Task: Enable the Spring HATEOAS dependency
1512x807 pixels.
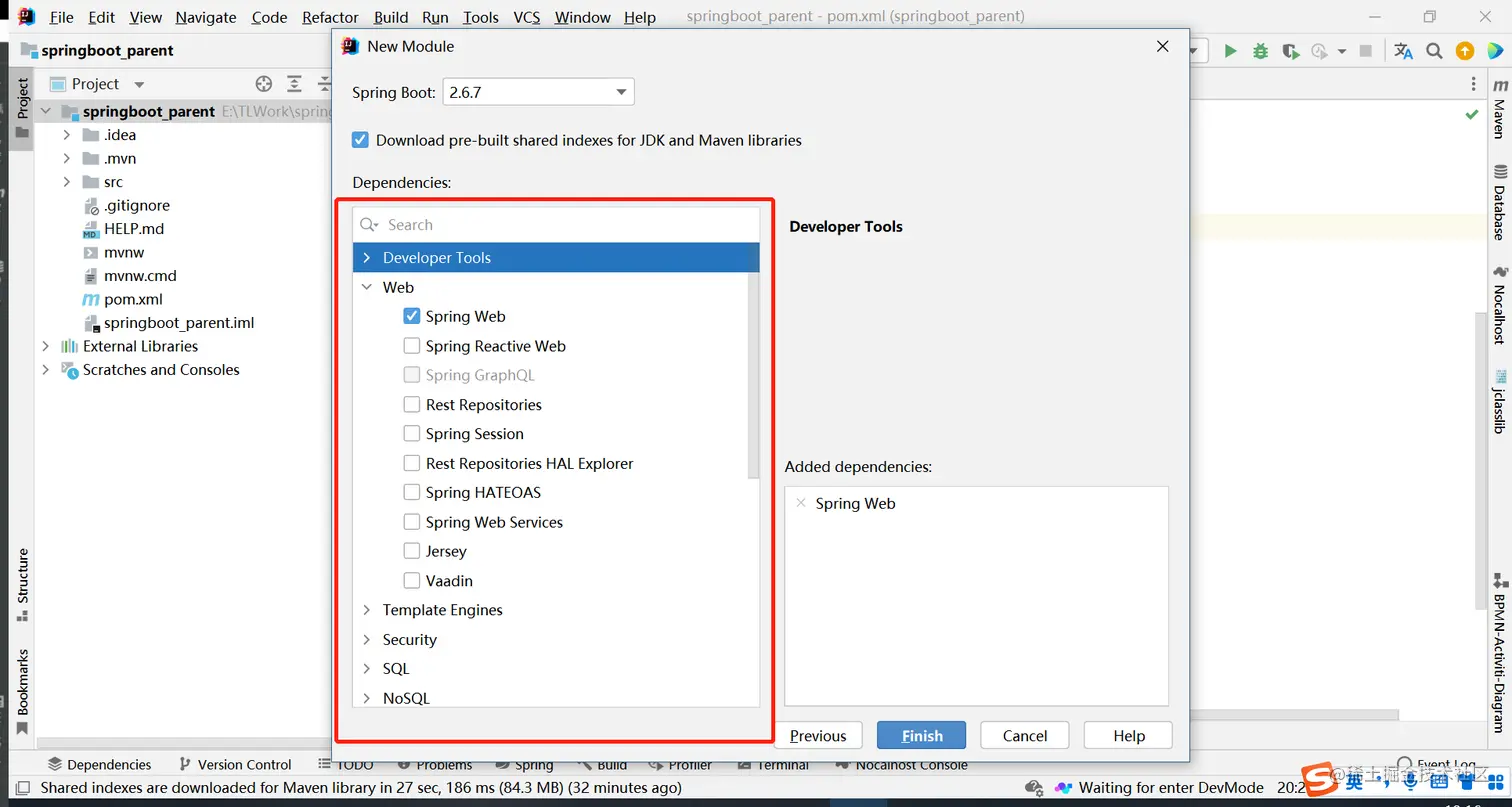Action: click(411, 493)
